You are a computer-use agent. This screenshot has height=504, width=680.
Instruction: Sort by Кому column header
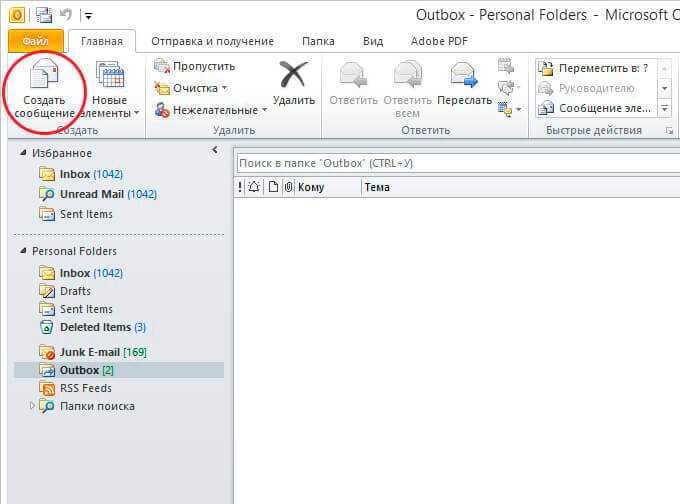tap(327, 187)
